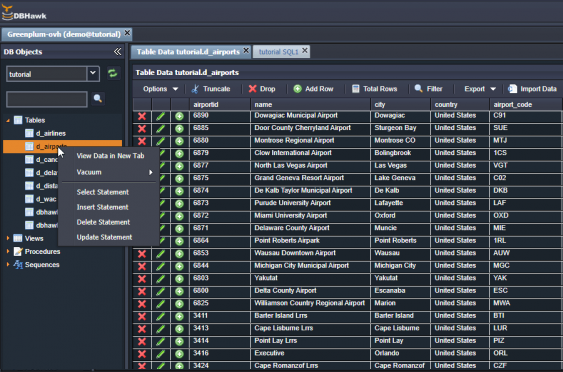Delete row 3413 Cape Lisburne Lrrs
Image resolution: width=563 pixels, height=372 pixels.
pyautogui.click(x=142, y=329)
